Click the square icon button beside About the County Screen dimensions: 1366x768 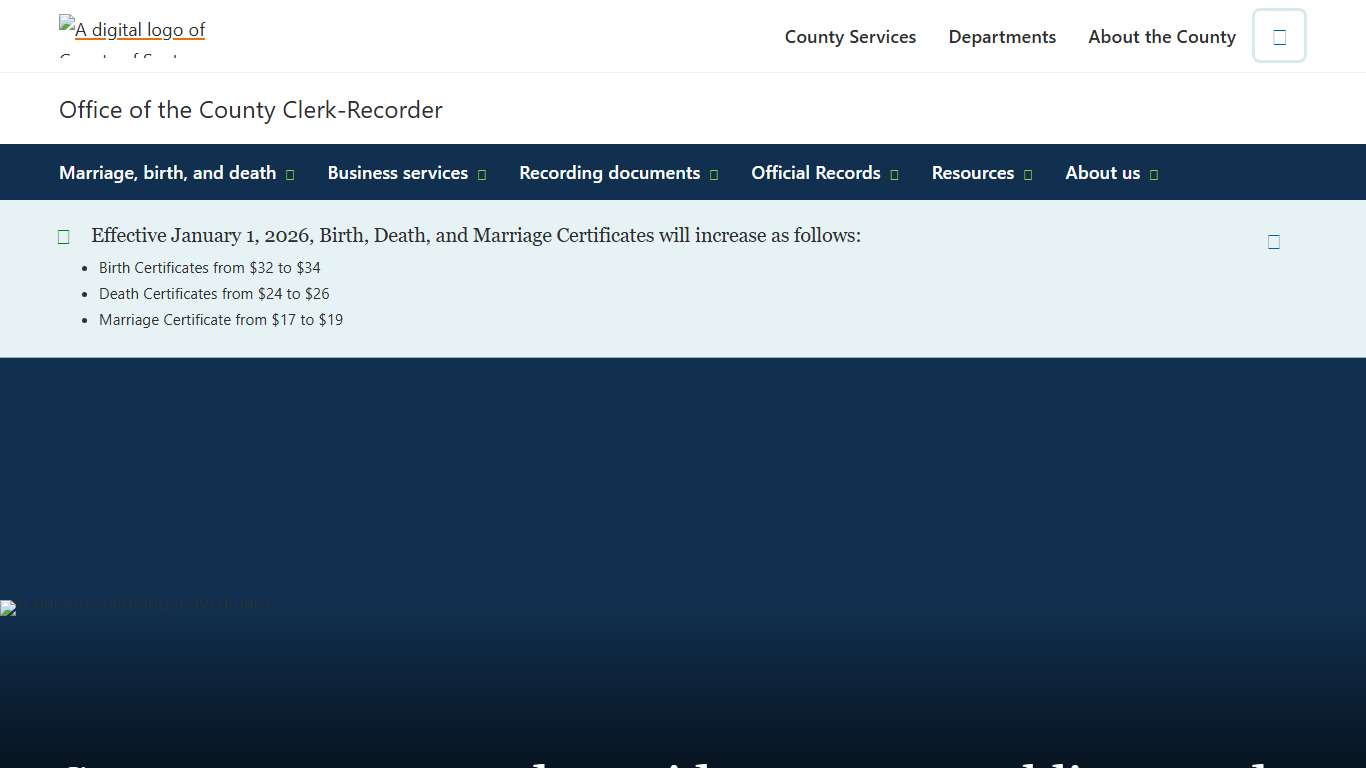pos(1279,37)
